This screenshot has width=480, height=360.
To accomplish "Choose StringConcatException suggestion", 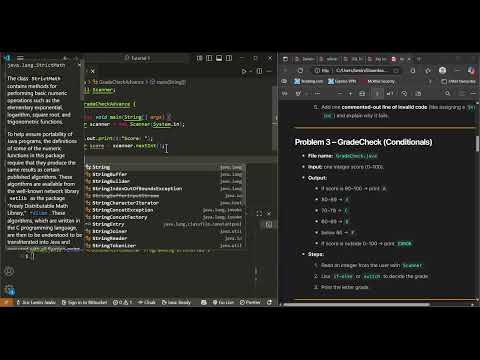I will (165, 210).
